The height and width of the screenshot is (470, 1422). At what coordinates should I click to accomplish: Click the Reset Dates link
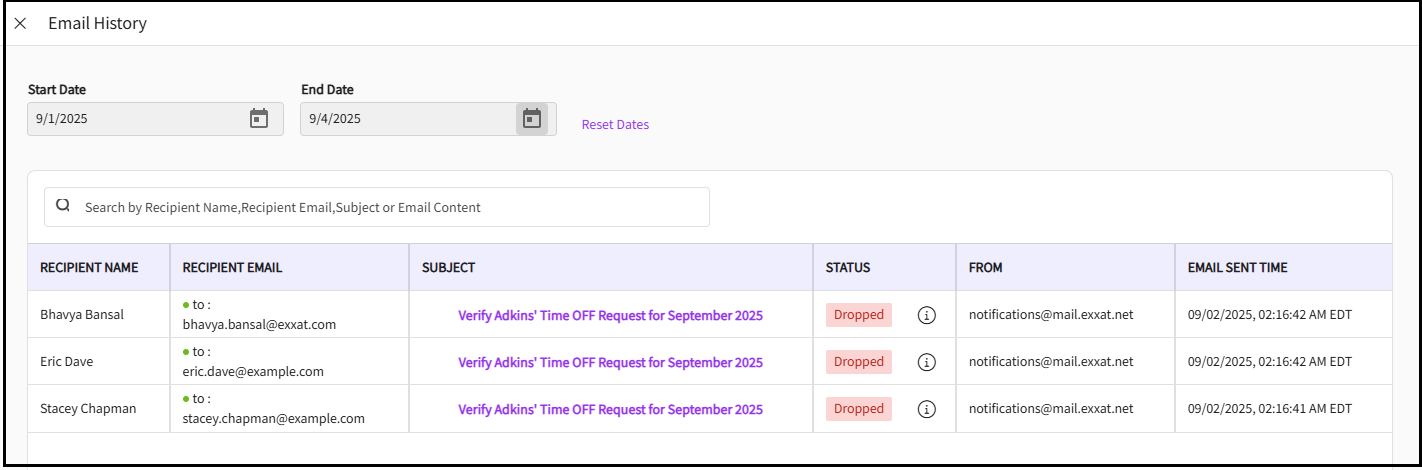(x=615, y=125)
